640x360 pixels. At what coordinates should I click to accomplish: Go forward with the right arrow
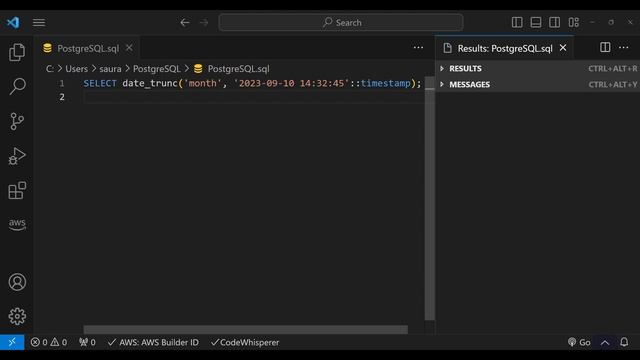(x=204, y=22)
